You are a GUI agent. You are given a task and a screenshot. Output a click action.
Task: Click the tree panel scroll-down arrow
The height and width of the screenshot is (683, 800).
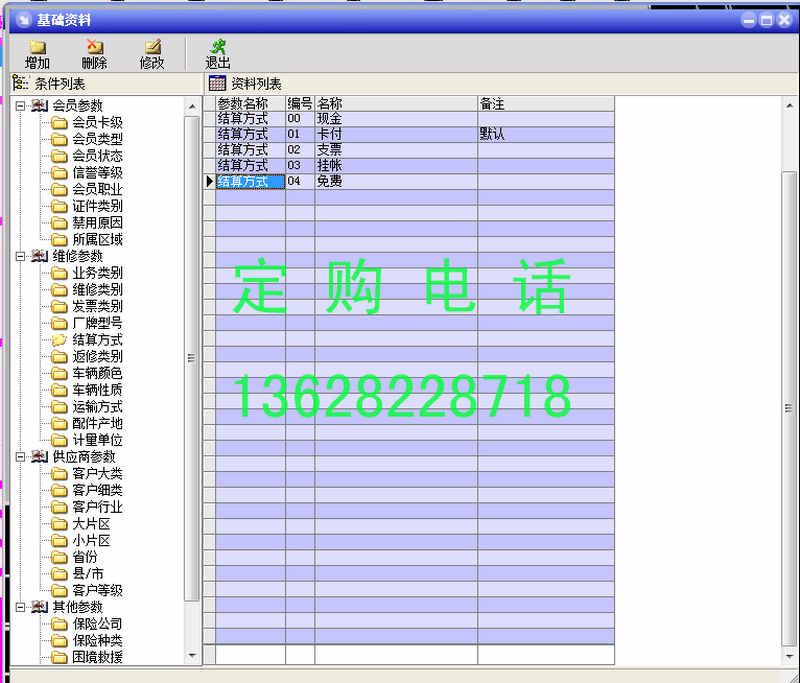tap(192, 655)
